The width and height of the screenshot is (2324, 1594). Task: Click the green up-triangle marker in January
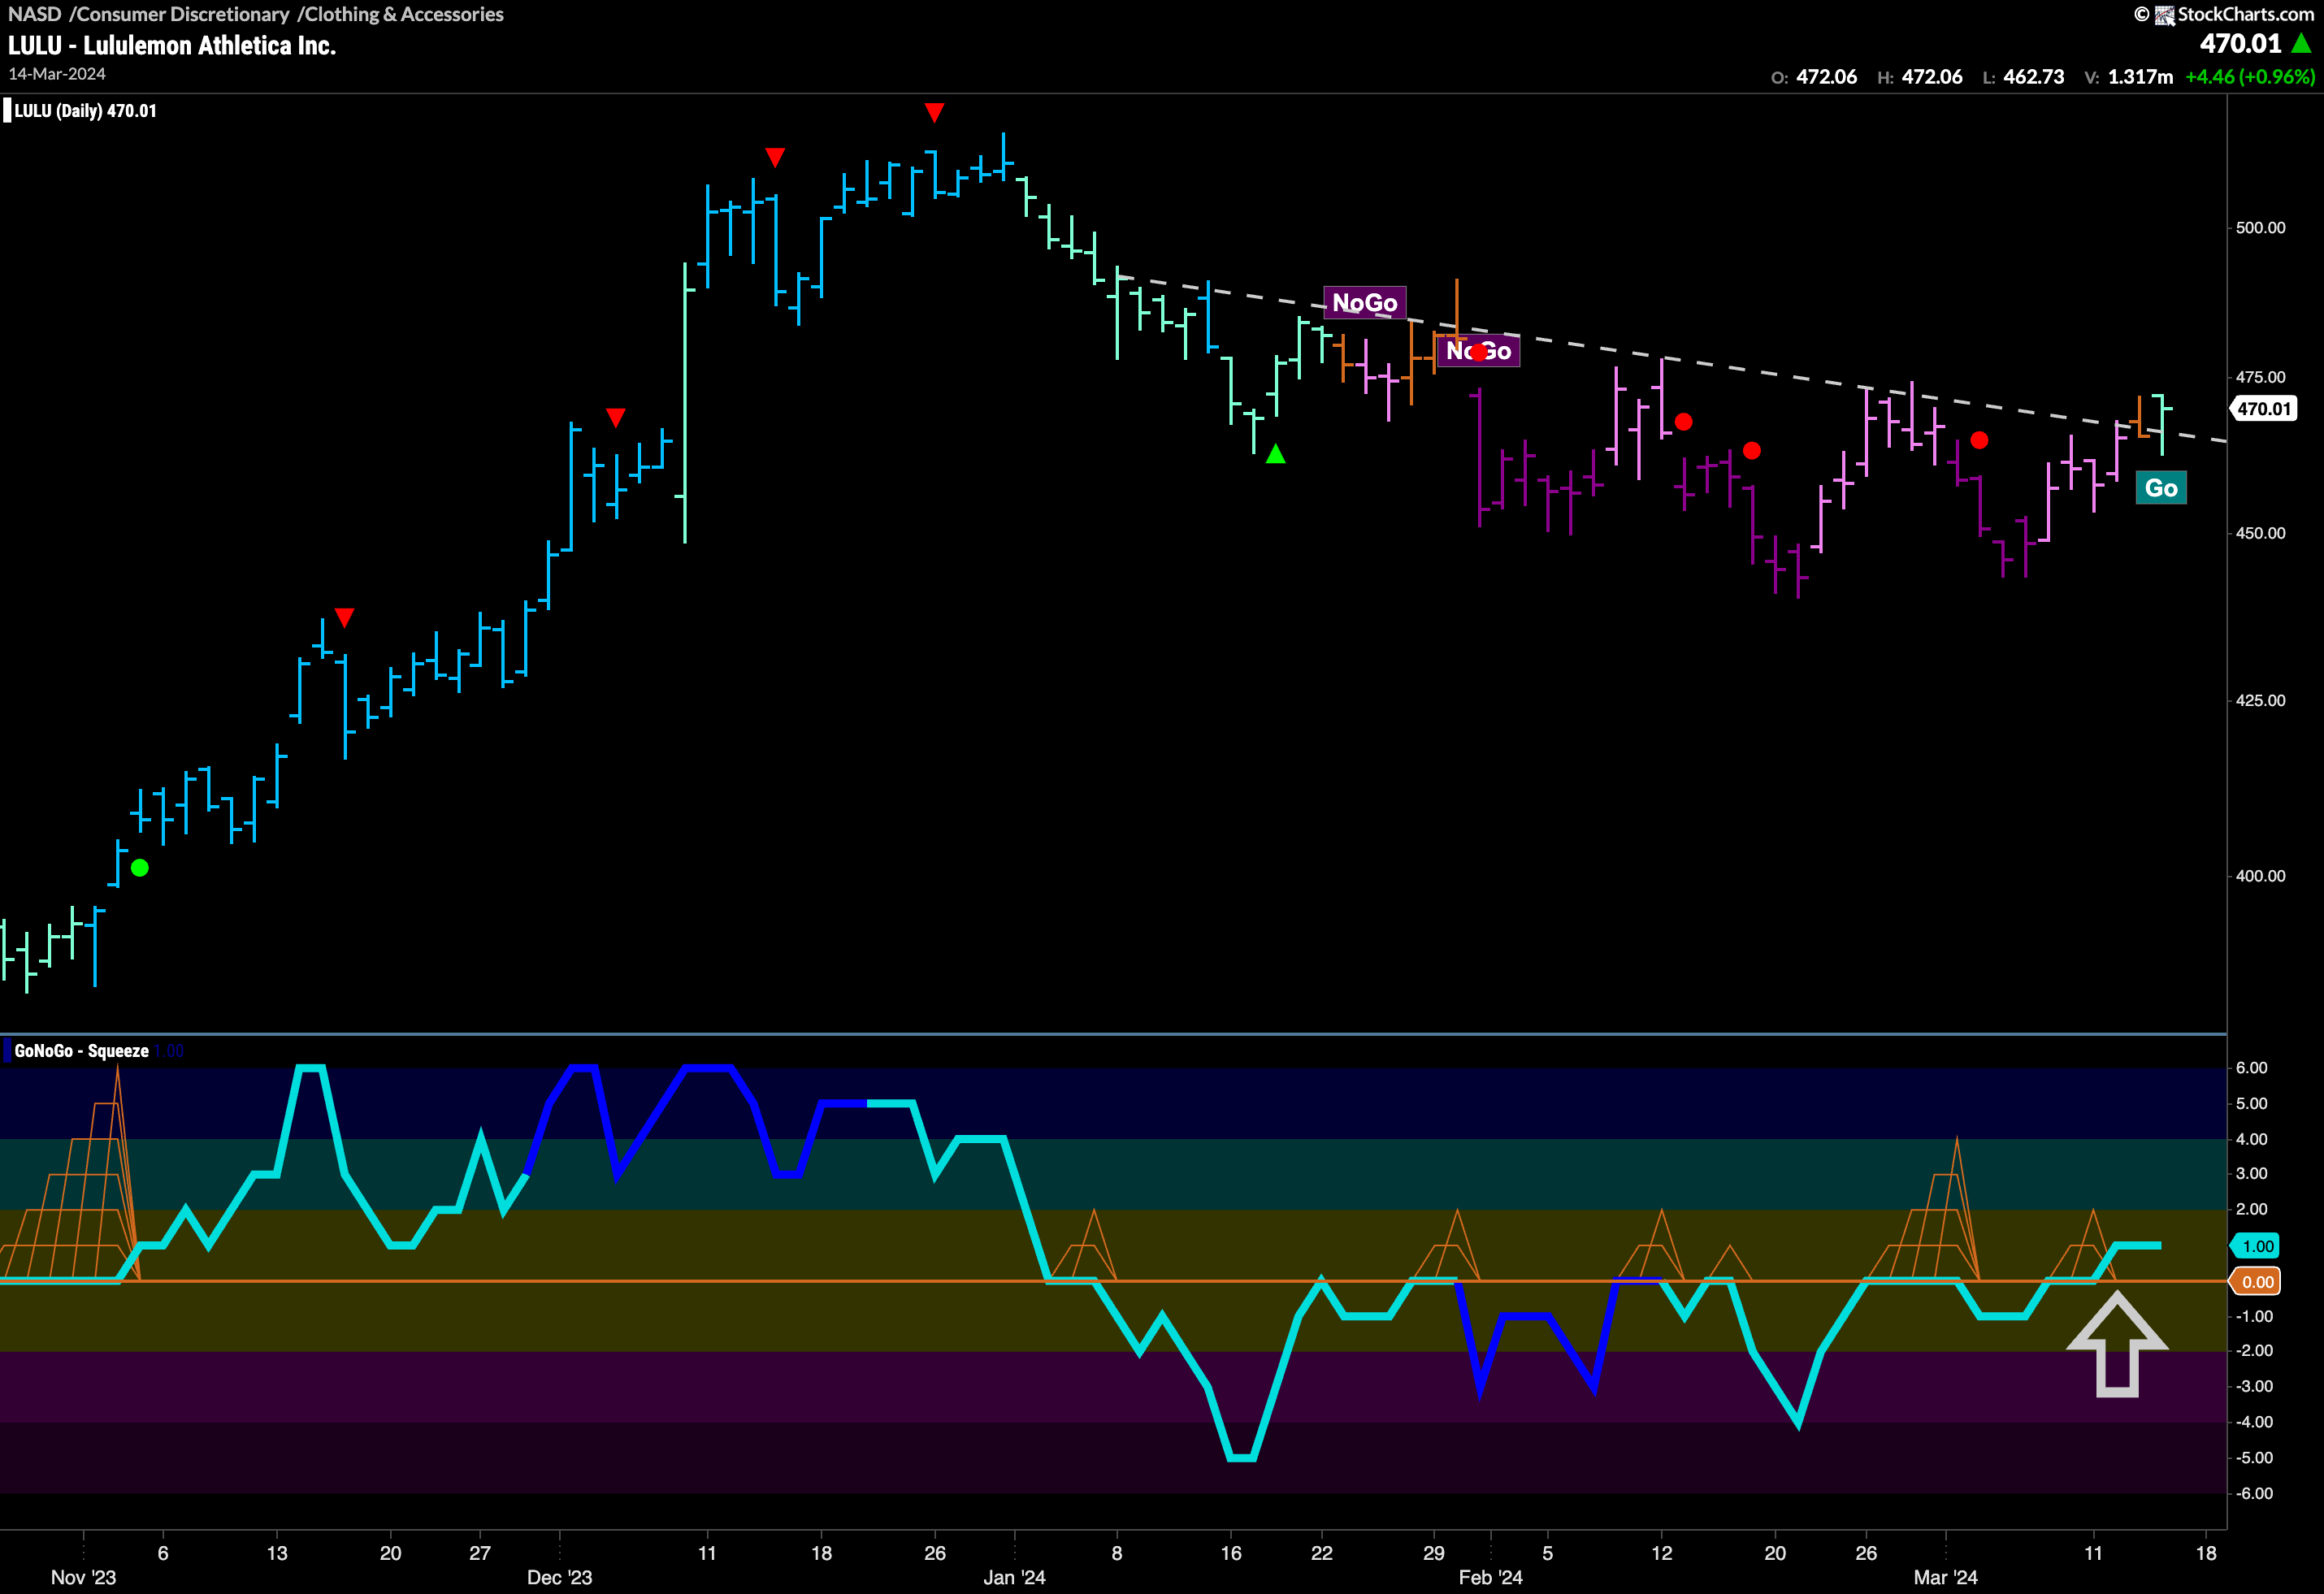(1275, 454)
